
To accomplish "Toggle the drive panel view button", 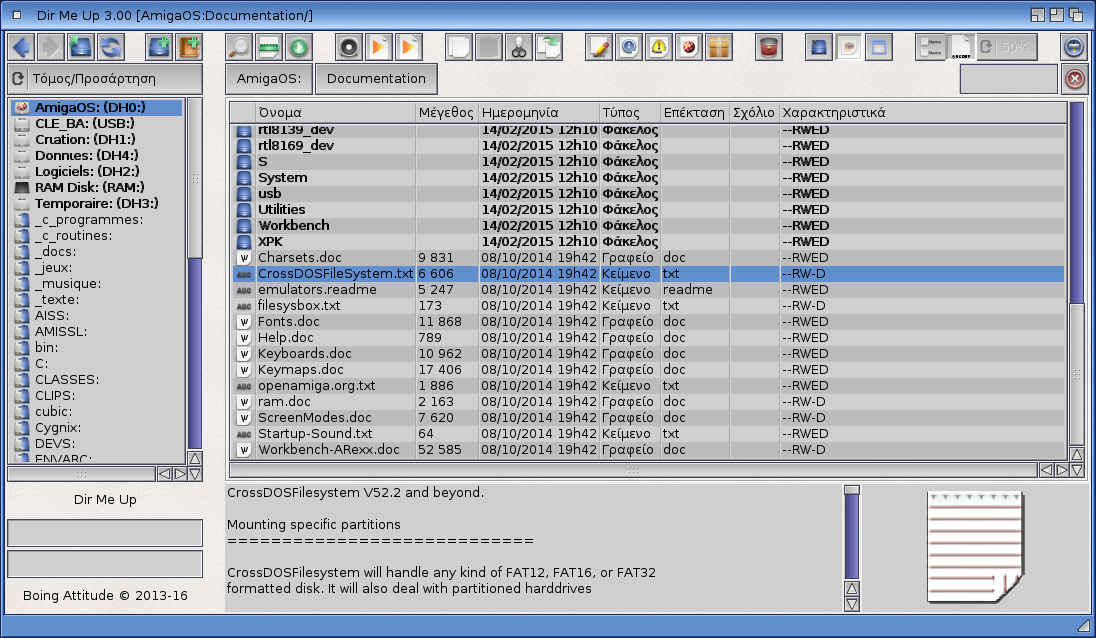I will click(820, 47).
